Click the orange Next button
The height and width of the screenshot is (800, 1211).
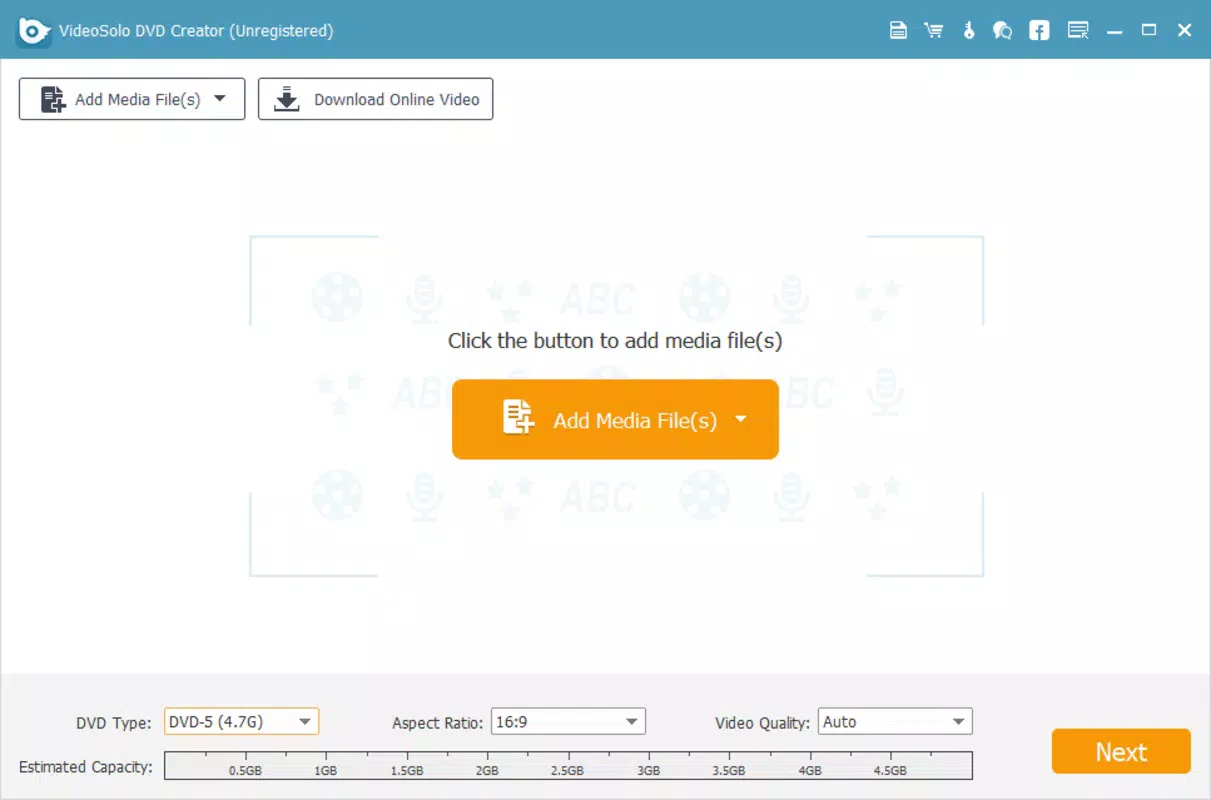pos(1121,751)
